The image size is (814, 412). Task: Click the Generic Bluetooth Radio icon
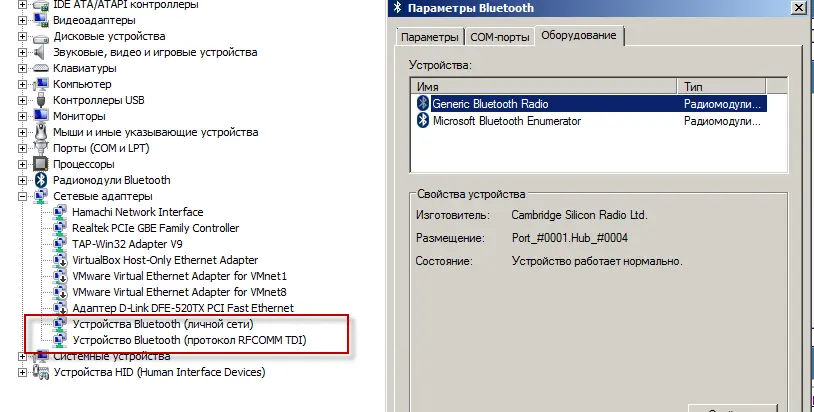422,103
